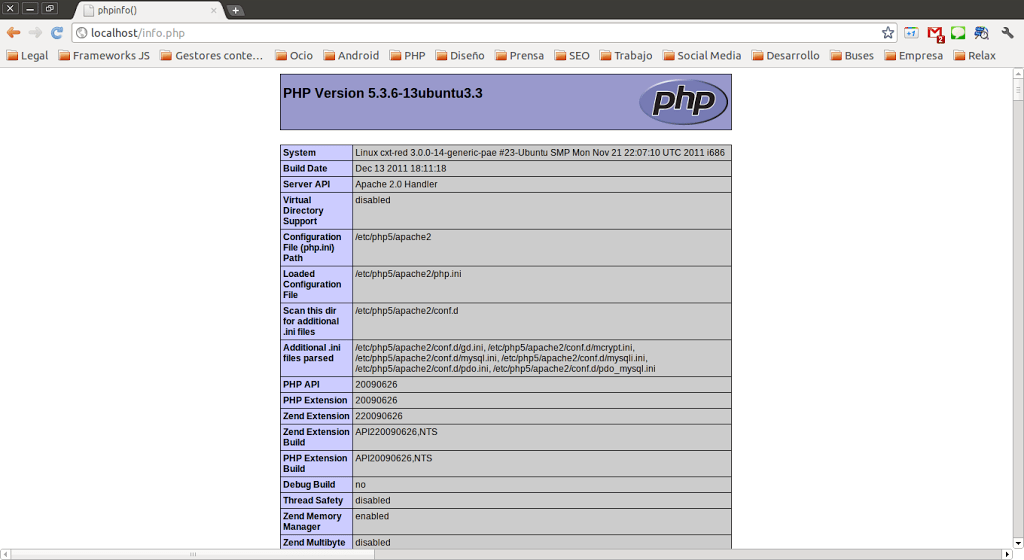The height and width of the screenshot is (560, 1024).
Task: Open the Legal bookmarks folder
Action: (27, 55)
